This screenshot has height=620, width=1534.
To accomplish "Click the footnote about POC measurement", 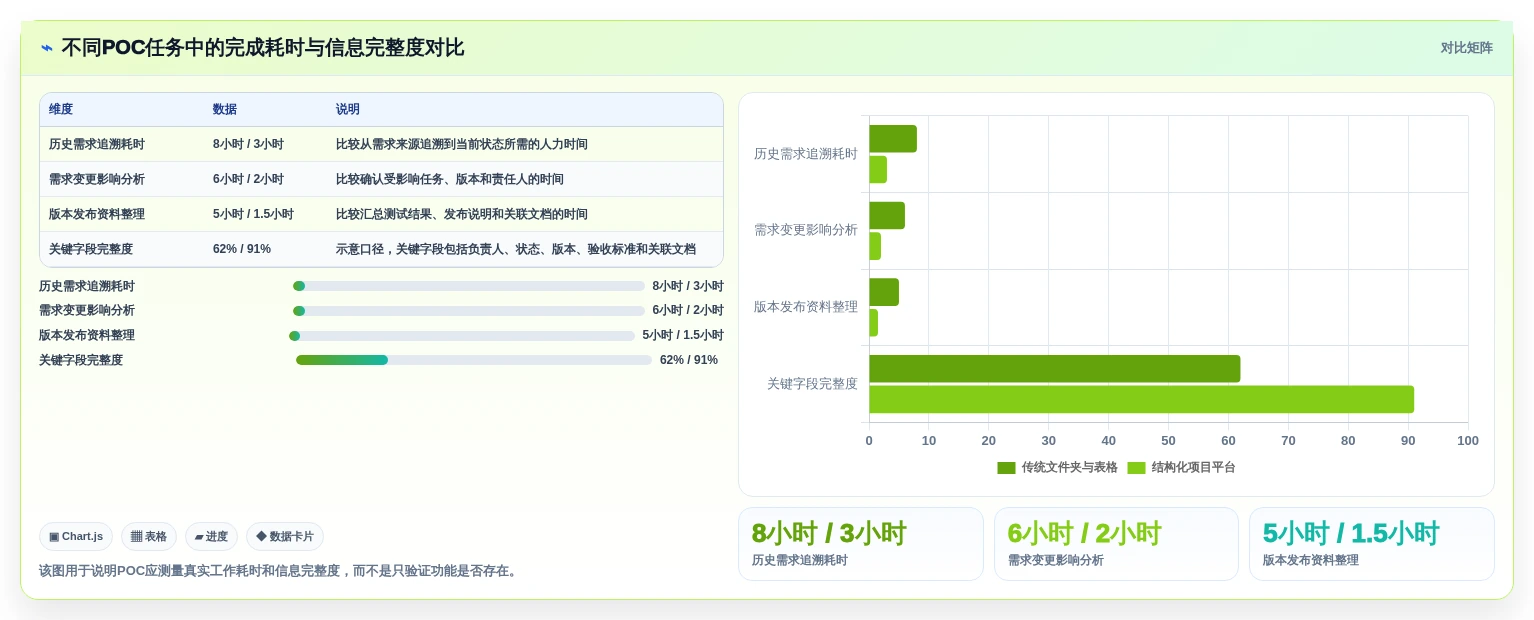I will coord(280,571).
